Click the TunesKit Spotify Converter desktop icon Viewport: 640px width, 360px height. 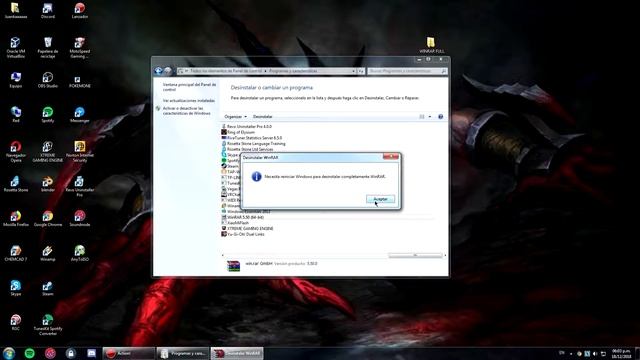[x=48, y=325]
